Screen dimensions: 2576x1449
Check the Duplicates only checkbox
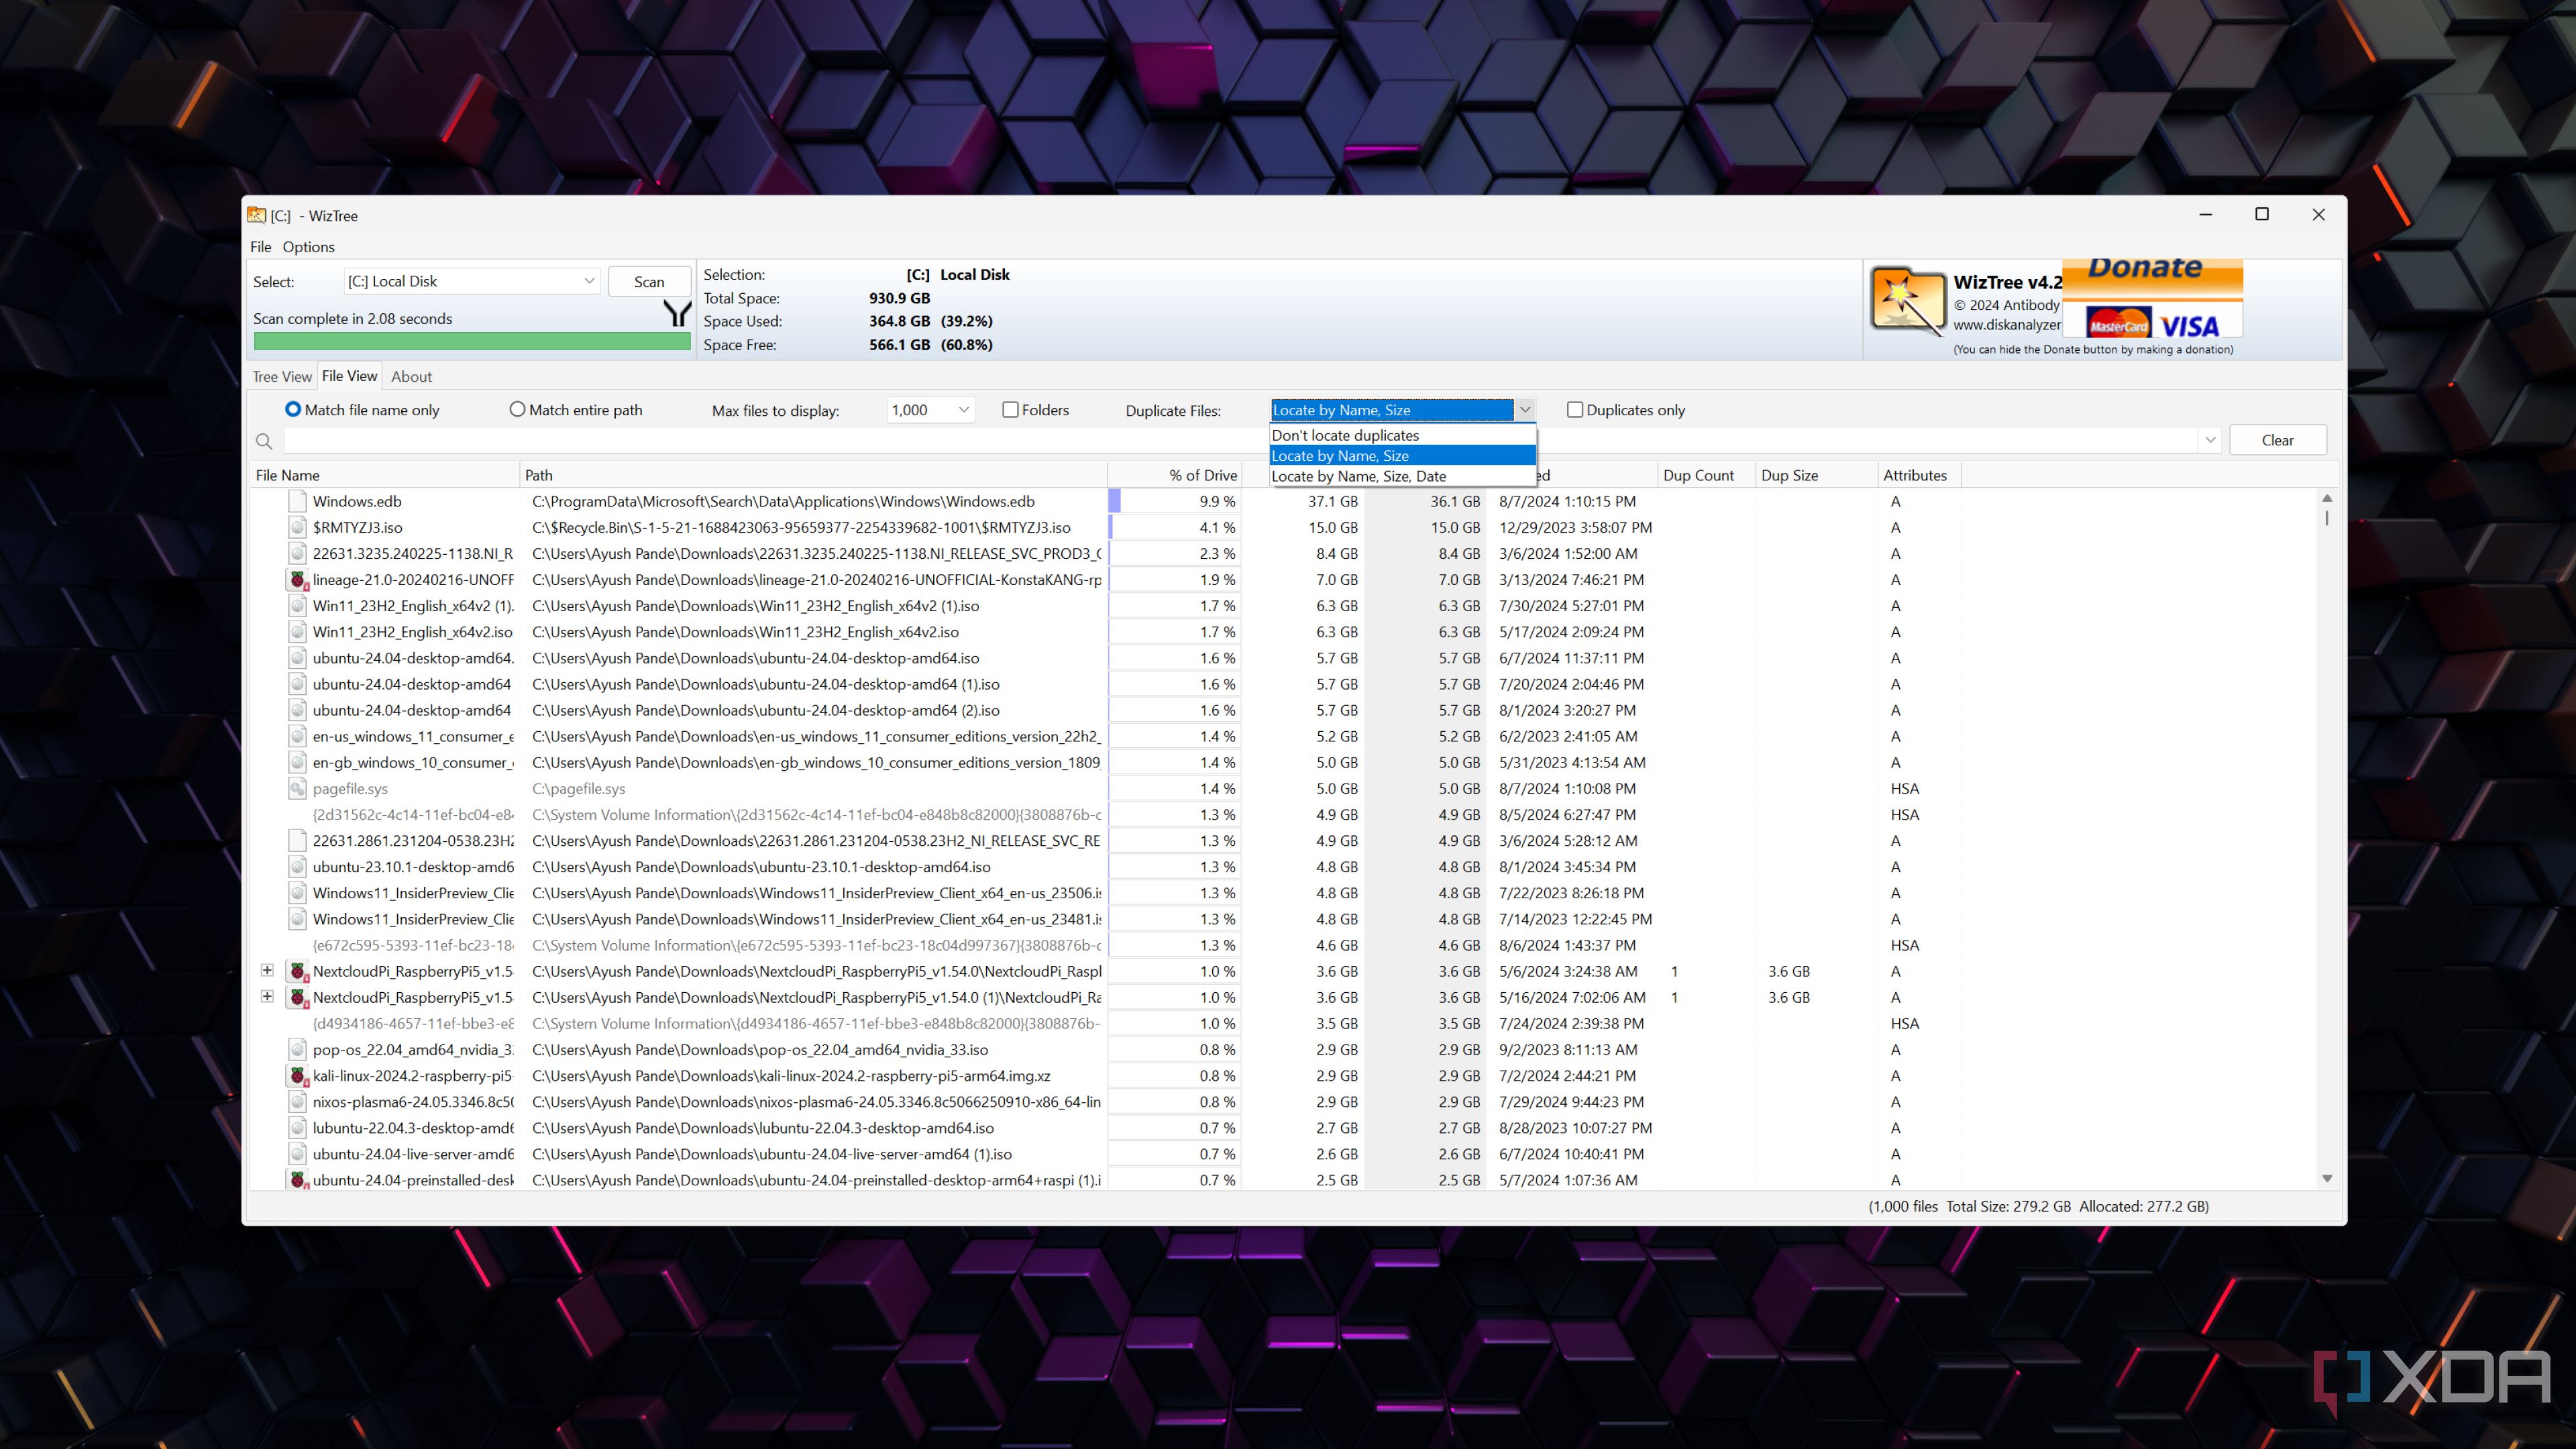pos(1575,410)
